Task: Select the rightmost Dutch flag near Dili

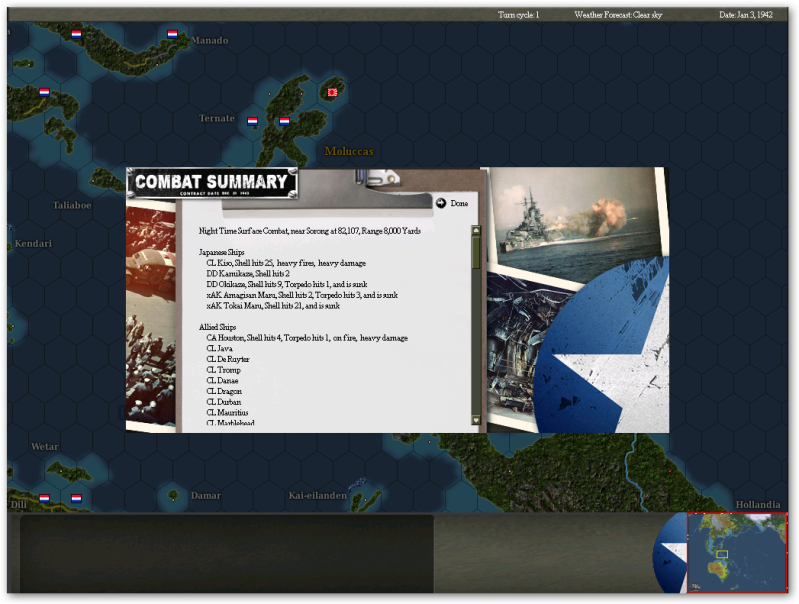Action: [x=76, y=498]
